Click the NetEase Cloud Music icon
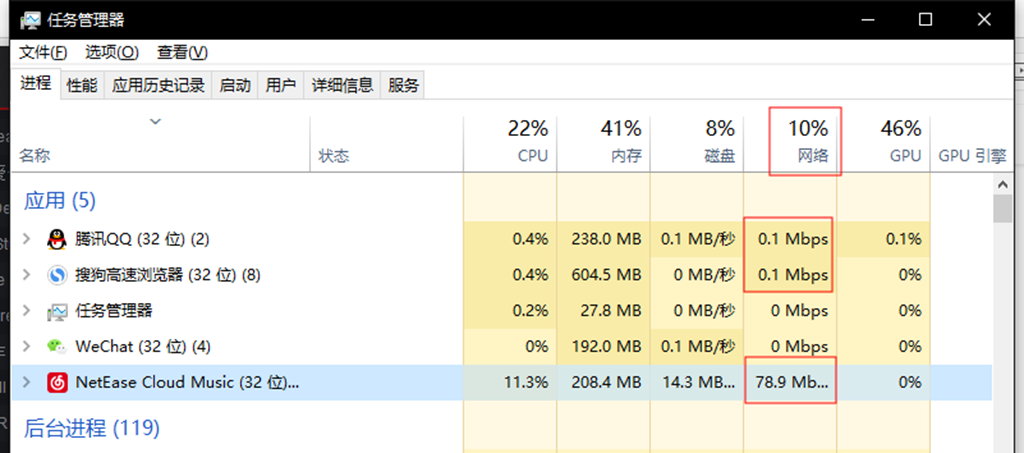The width and height of the screenshot is (1024, 453). coord(57,383)
